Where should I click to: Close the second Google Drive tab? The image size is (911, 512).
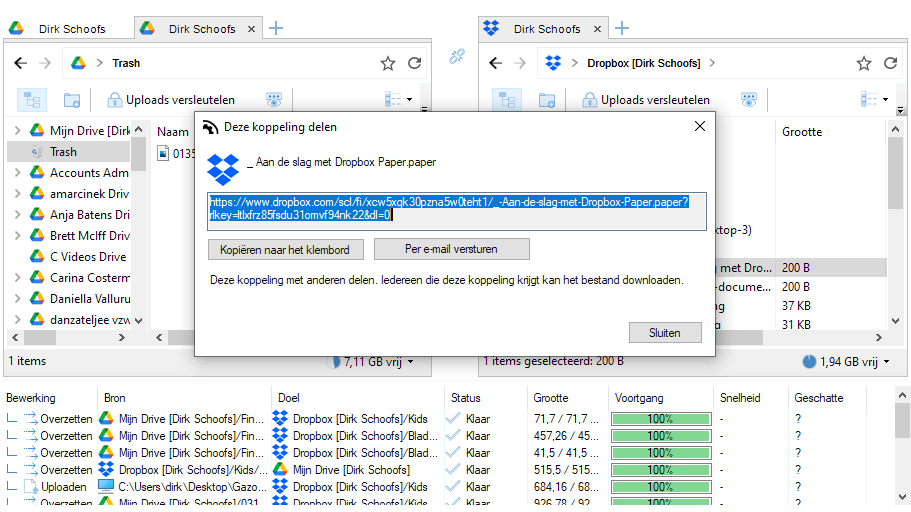[x=251, y=29]
